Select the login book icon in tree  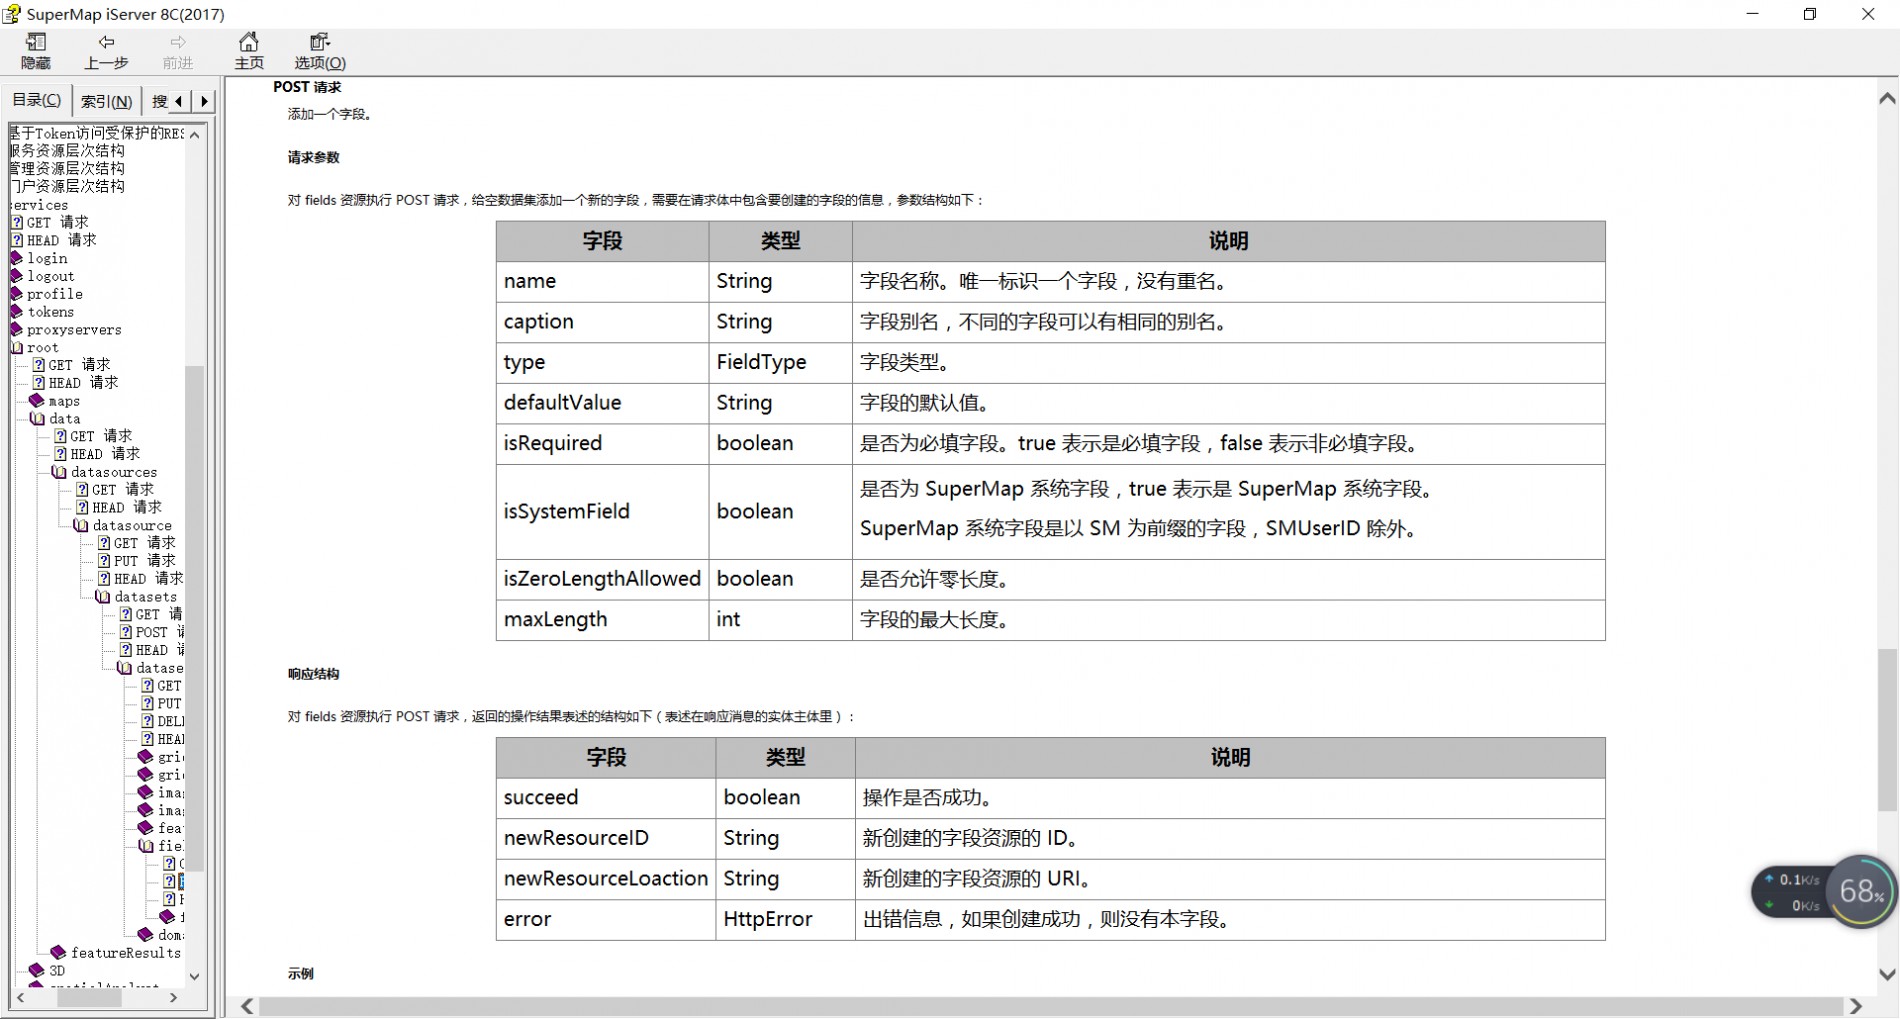tap(17, 258)
